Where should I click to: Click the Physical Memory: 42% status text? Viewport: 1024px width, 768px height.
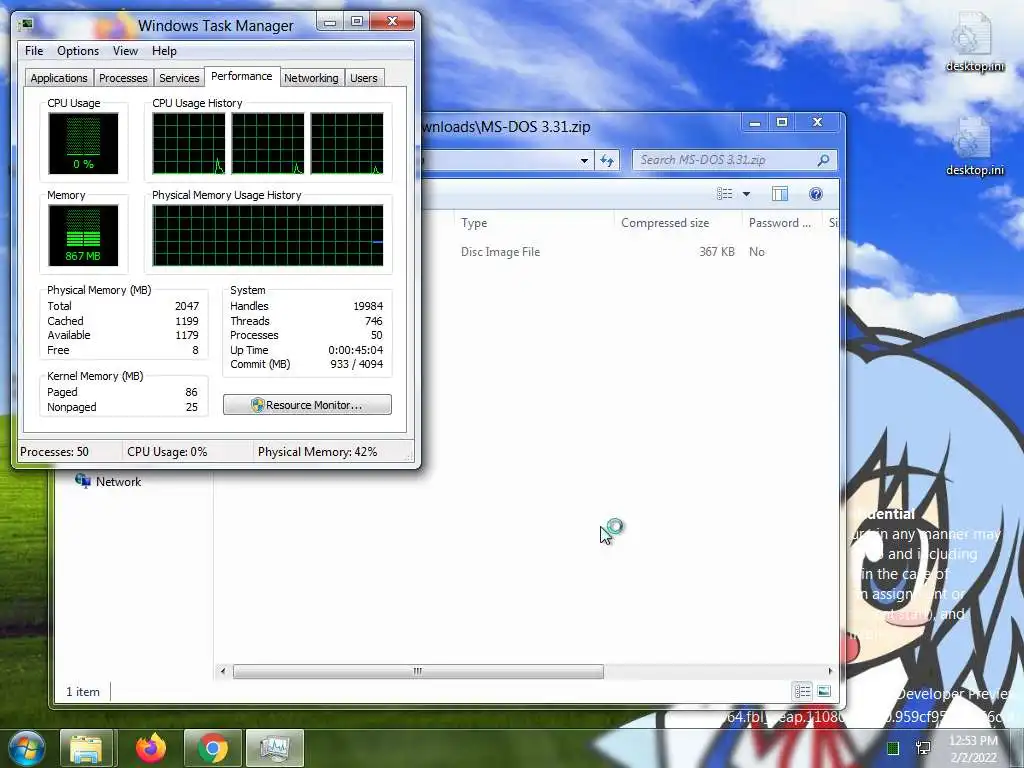tap(317, 452)
